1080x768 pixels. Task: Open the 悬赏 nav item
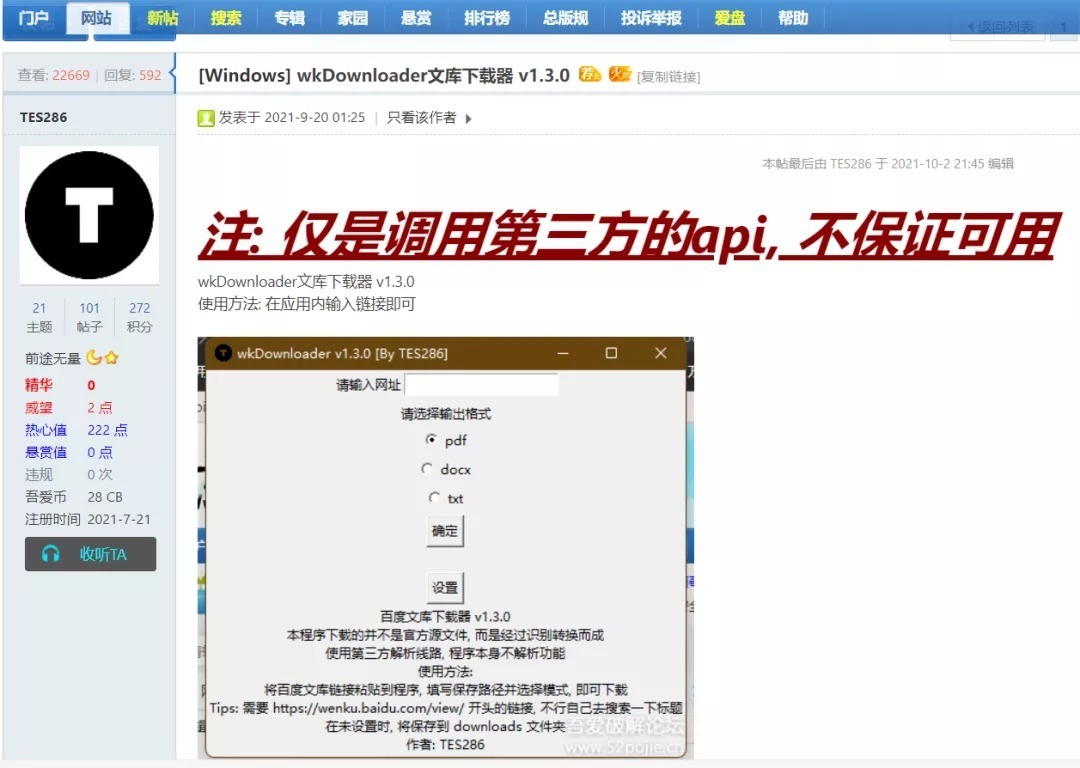click(x=416, y=18)
